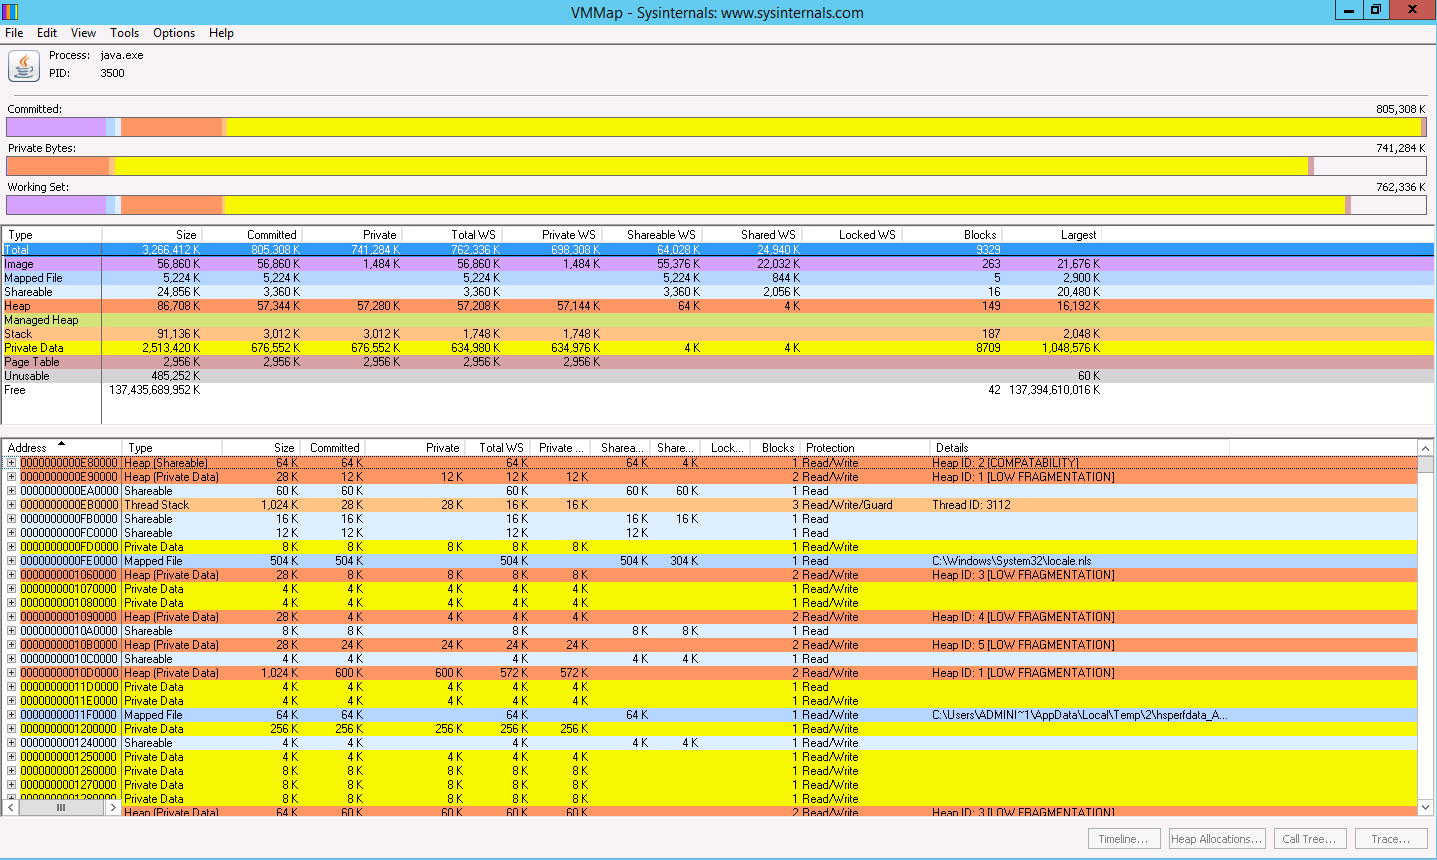Select the Shareable summary row
The width and height of the screenshot is (1437, 860).
point(717,292)
